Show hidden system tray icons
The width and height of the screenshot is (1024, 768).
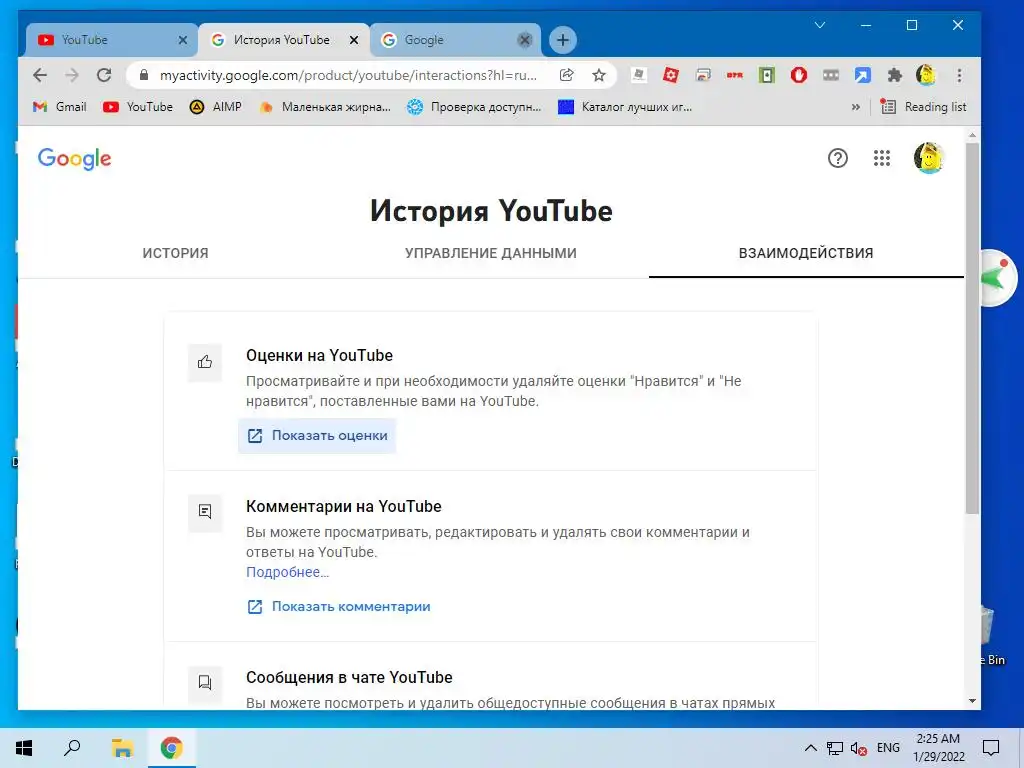[x=810, y=748]
